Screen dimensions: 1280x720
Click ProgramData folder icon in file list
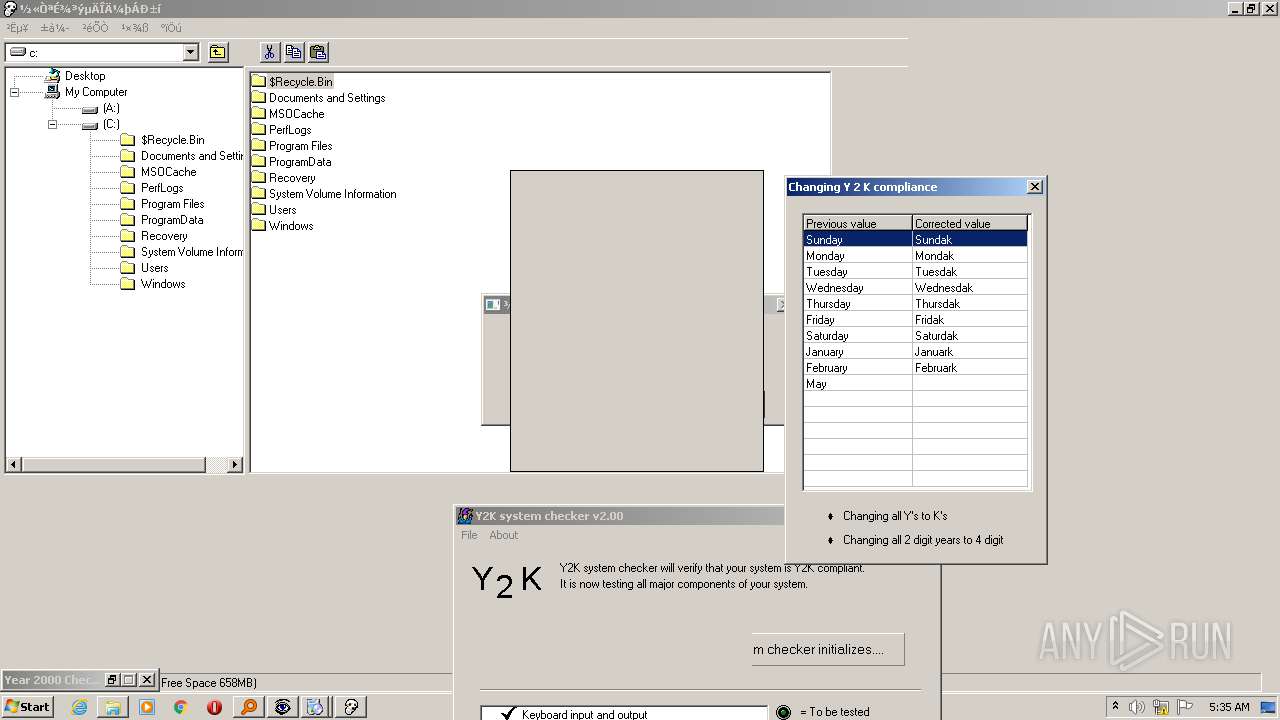tap(259, 162)
